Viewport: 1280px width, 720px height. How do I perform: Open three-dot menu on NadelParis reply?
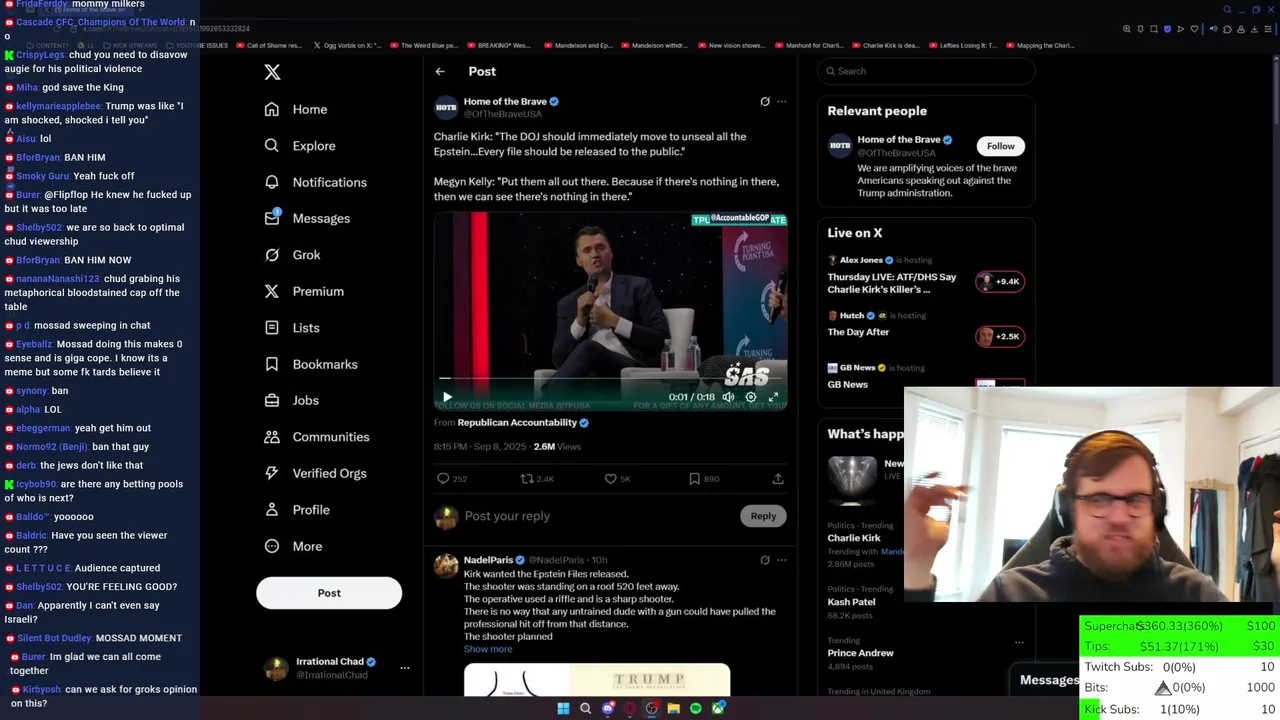(782, 560)
